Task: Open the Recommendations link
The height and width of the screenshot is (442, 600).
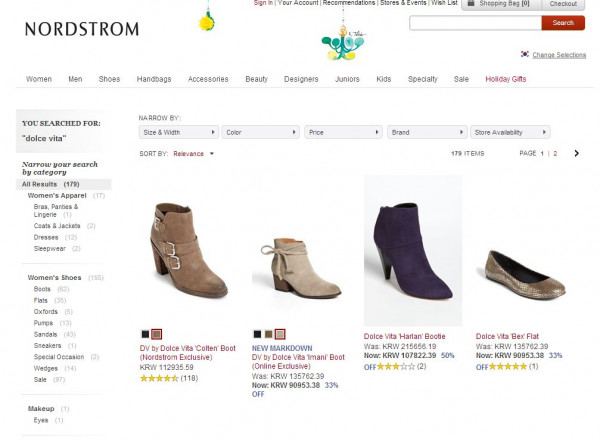Action: point(349,3)
